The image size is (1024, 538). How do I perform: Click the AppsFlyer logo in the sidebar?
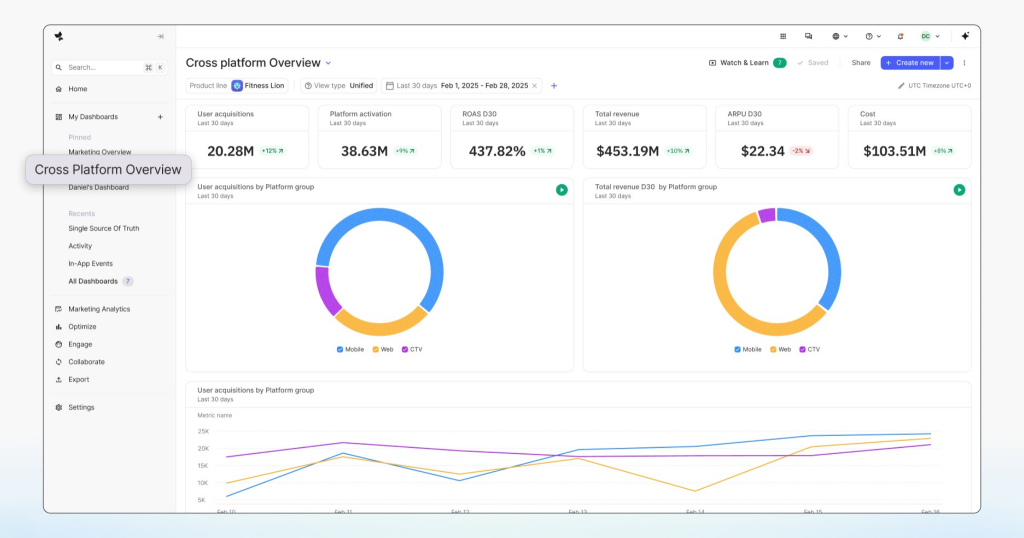coord(59,37)
